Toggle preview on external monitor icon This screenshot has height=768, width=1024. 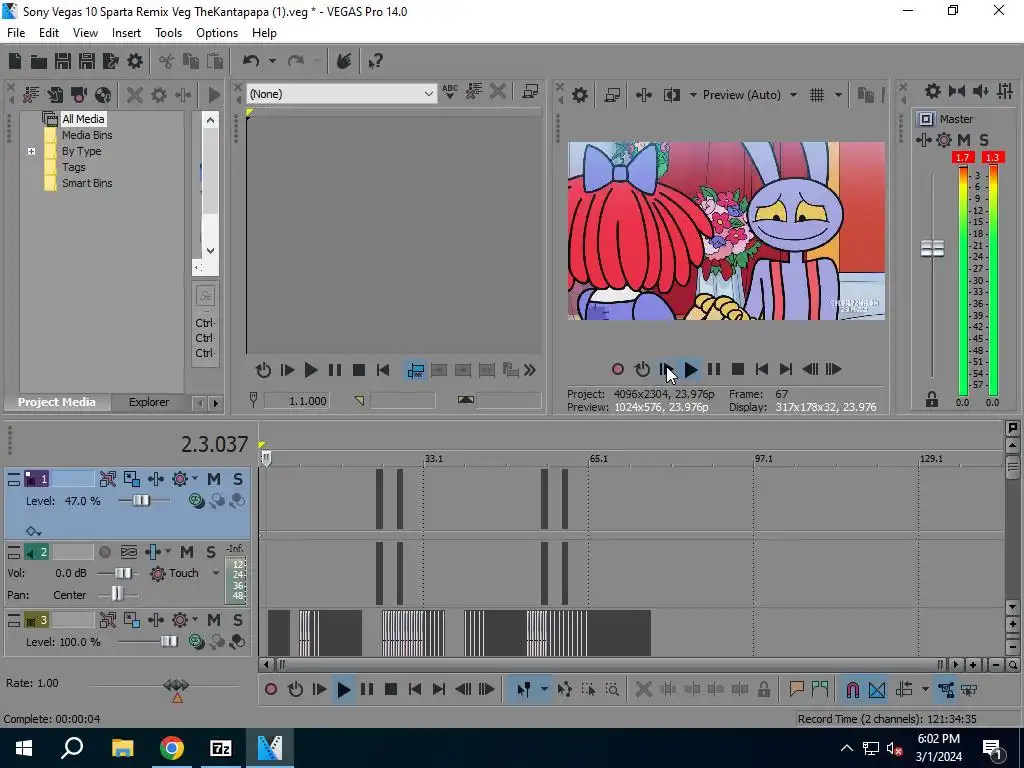(613, 95)
